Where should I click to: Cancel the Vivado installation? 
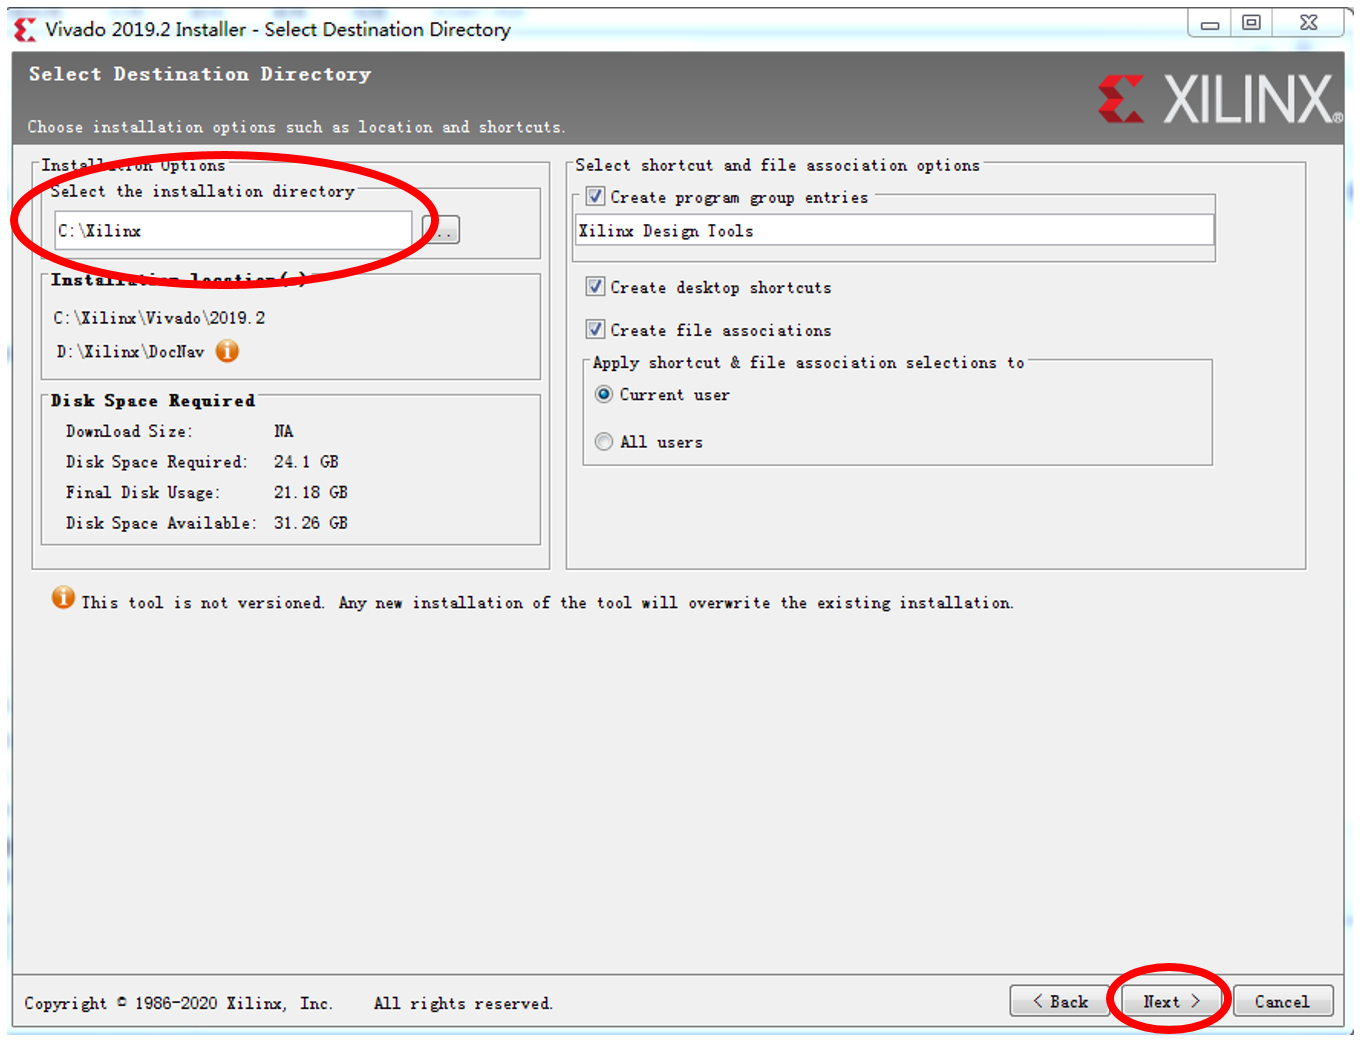point(1283,1001)
